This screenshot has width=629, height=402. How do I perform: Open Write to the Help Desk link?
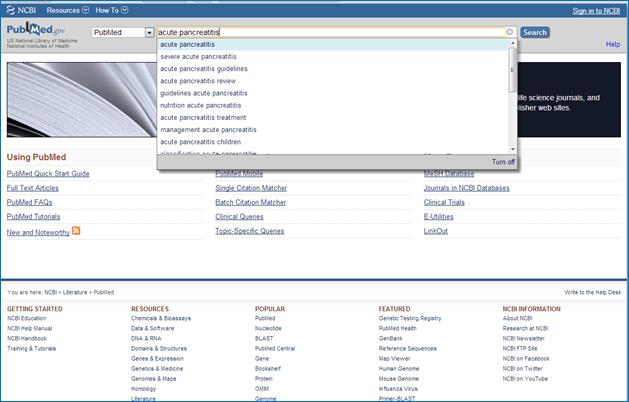coord(592,292)
